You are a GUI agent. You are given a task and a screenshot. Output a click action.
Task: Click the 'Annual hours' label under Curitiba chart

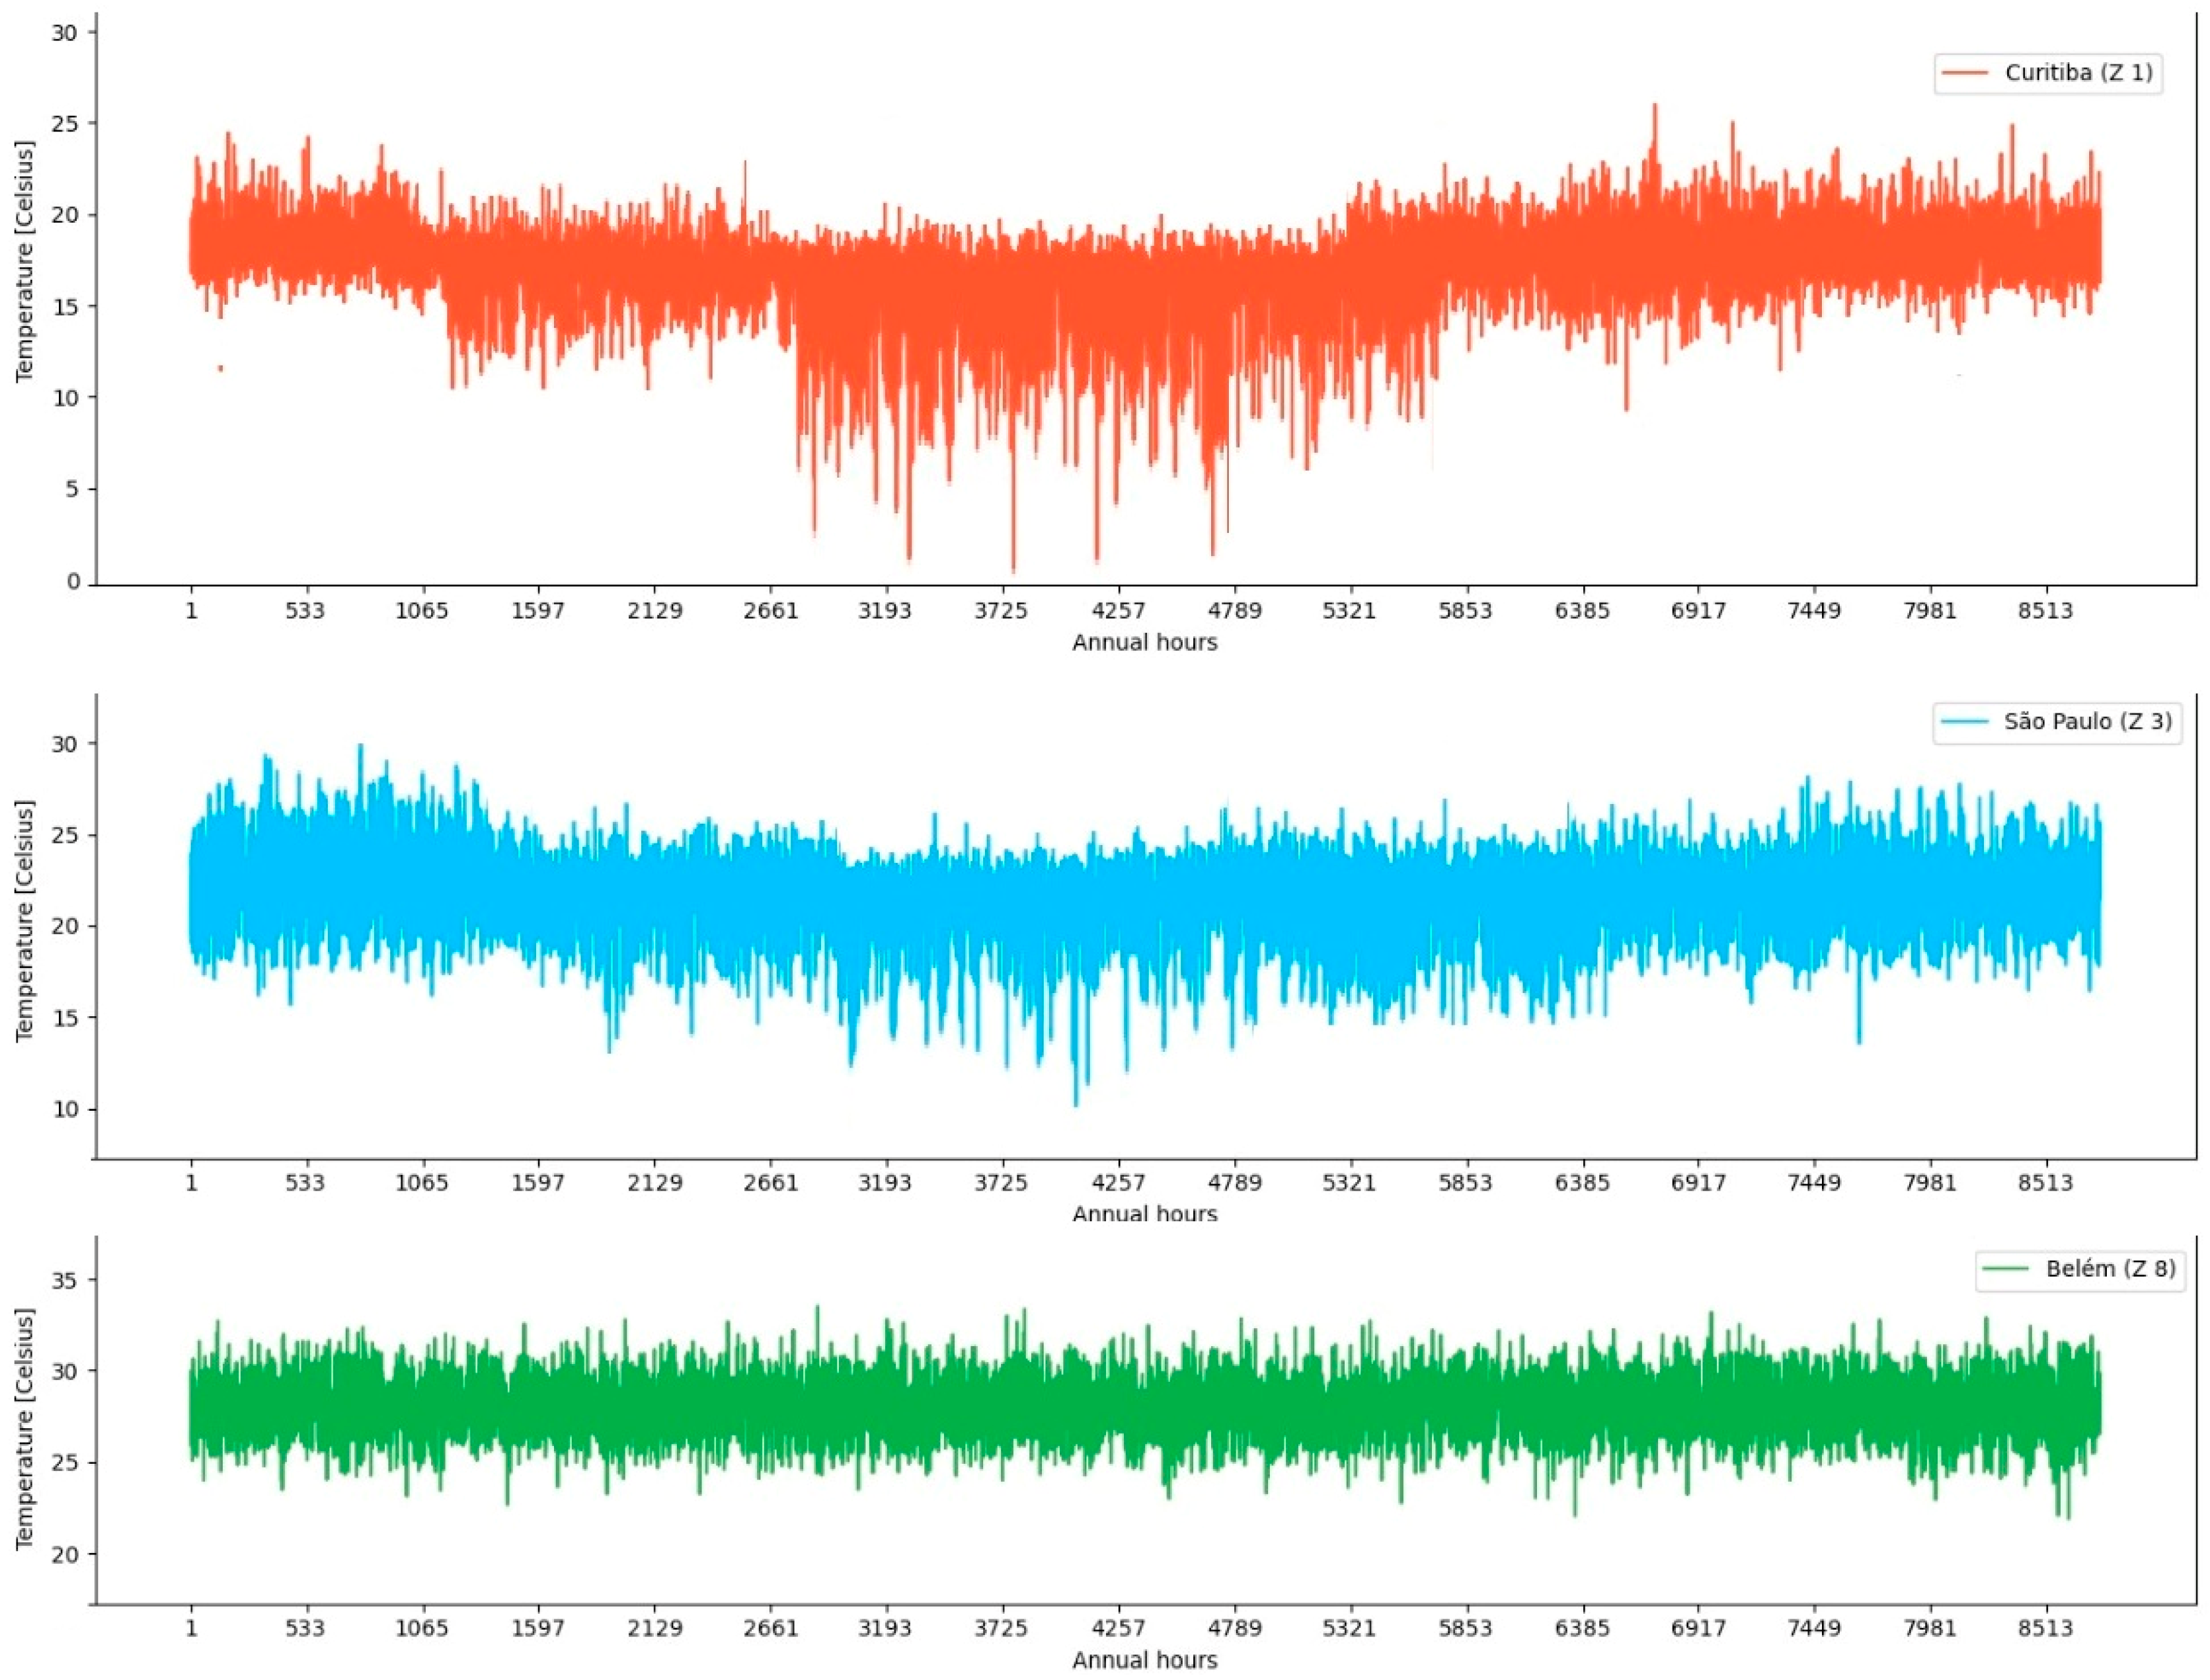tap(1144, 643)
